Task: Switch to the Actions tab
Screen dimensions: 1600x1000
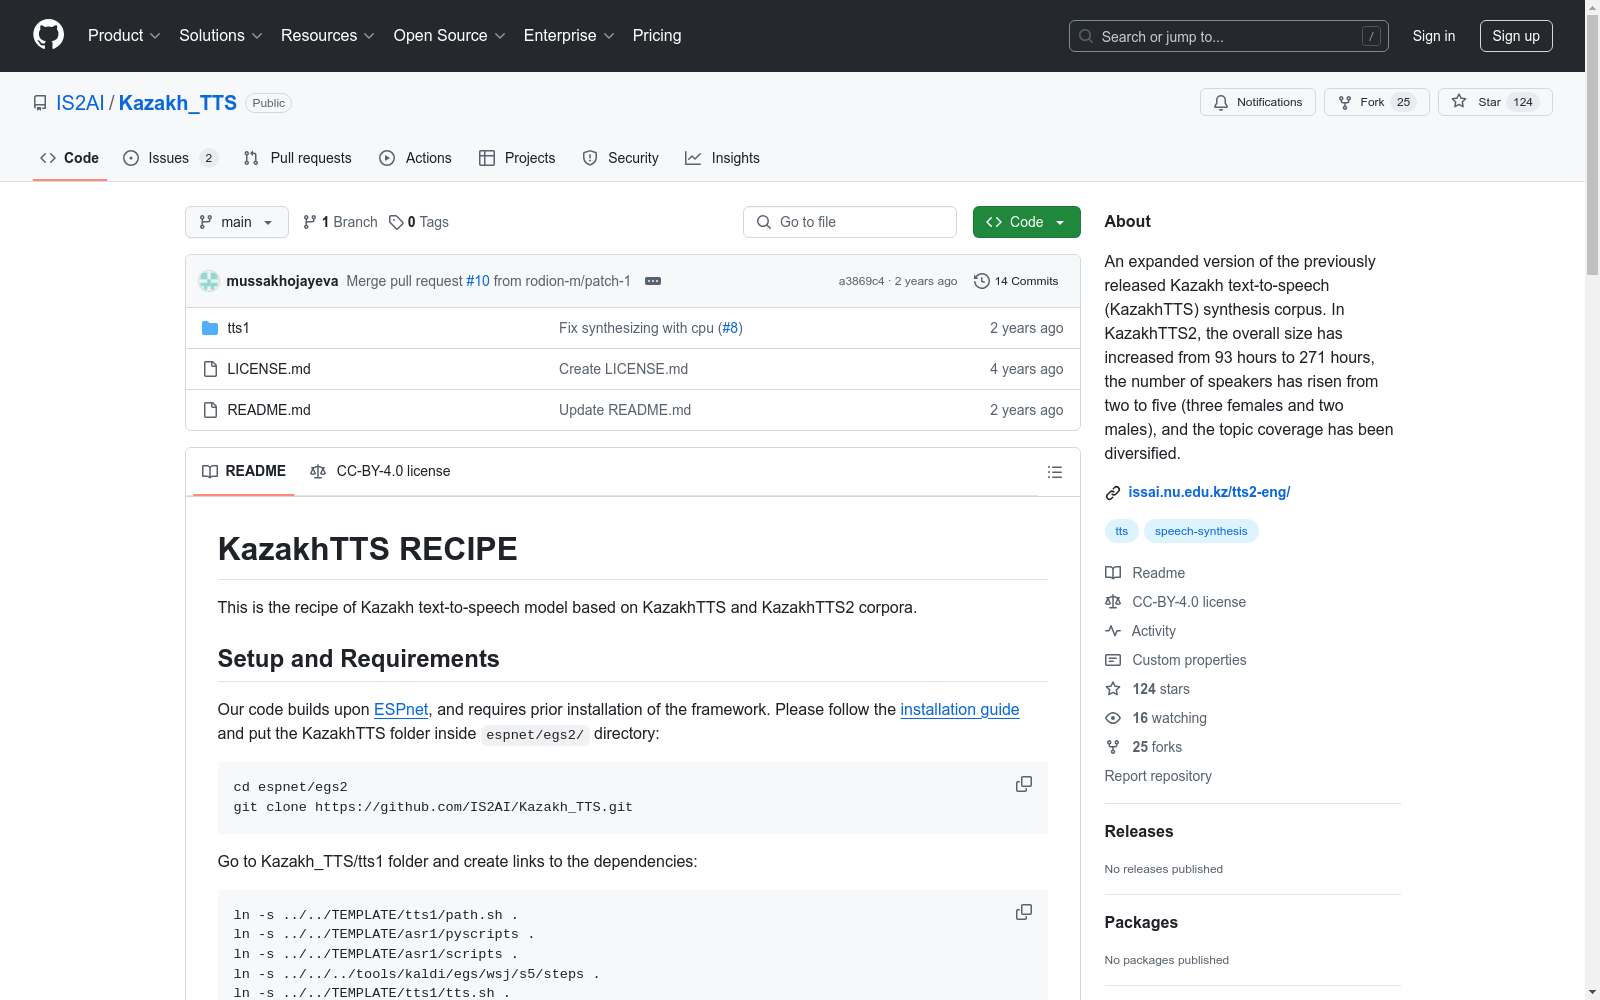Action: tap(416, 158)
